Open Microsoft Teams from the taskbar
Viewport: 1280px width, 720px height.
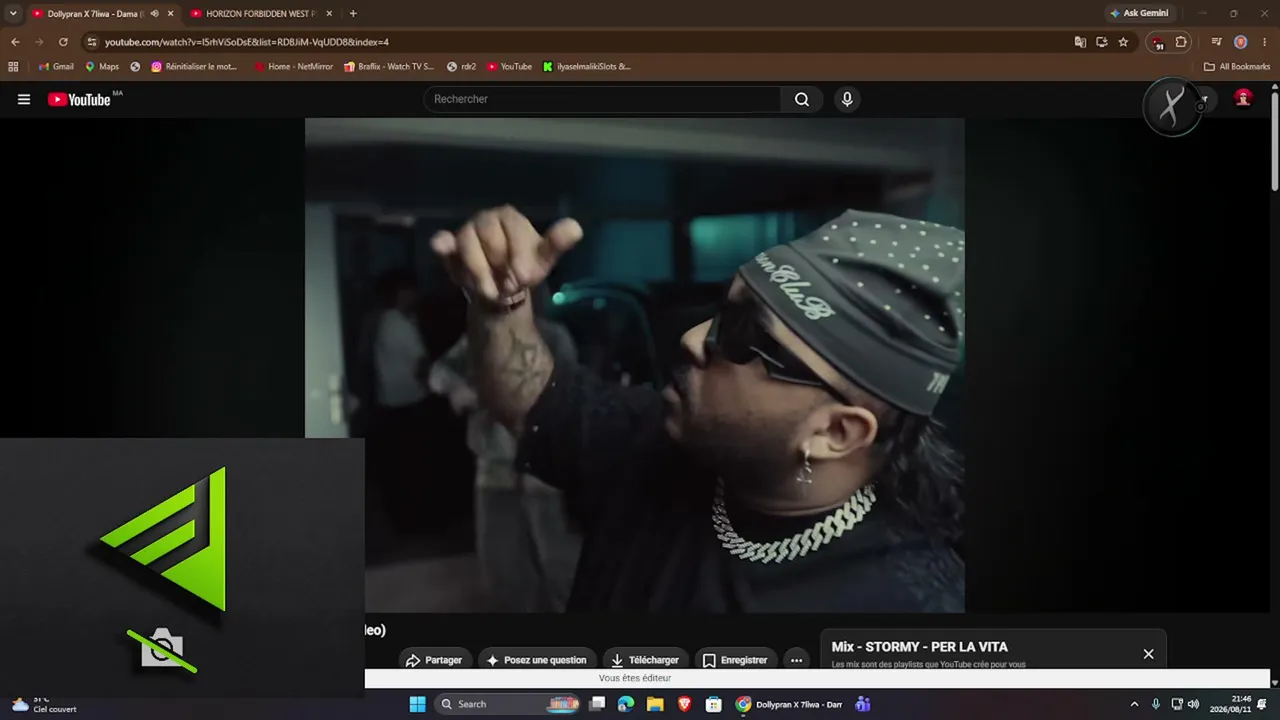[x=863, y=704]
